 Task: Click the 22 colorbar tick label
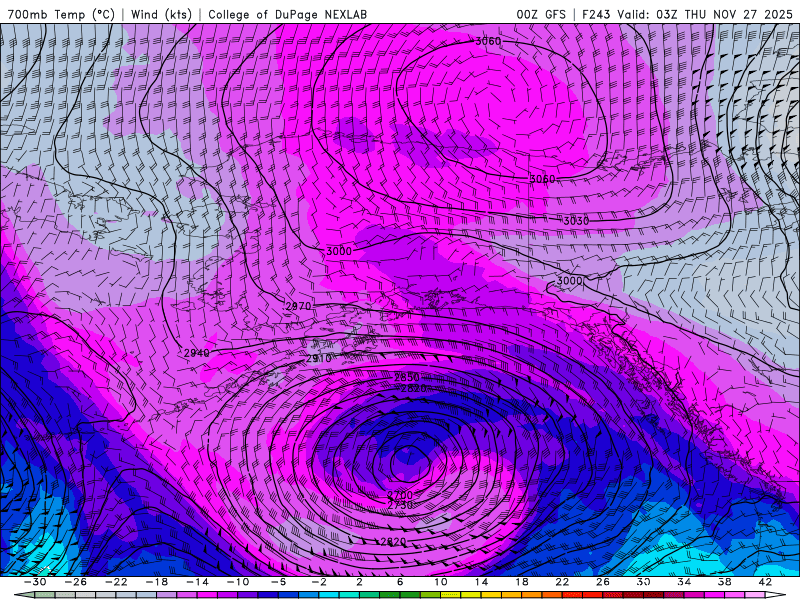(562, 582)
